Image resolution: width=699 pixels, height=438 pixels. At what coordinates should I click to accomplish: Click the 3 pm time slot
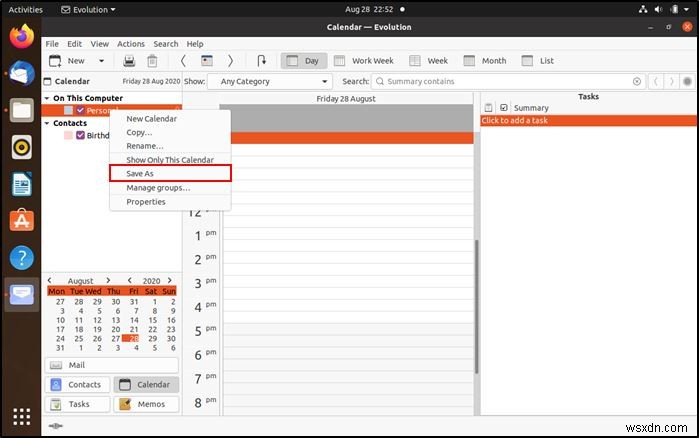click(348, 287)
